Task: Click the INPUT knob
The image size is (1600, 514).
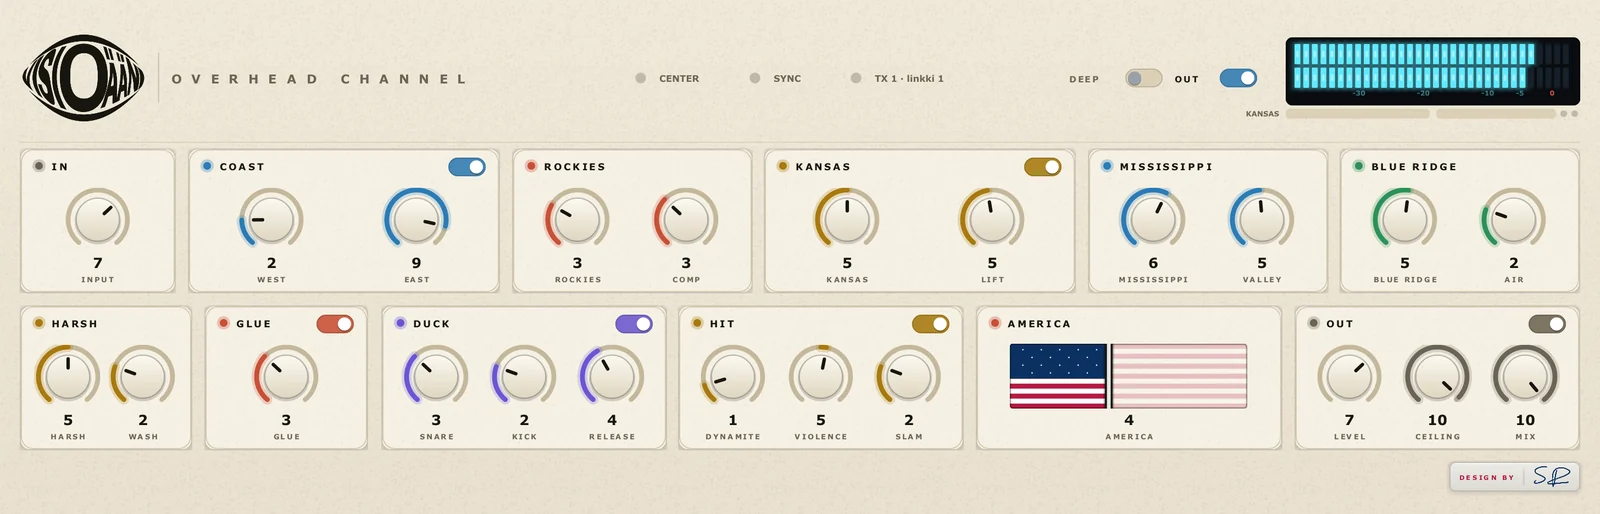Action: 98,219
